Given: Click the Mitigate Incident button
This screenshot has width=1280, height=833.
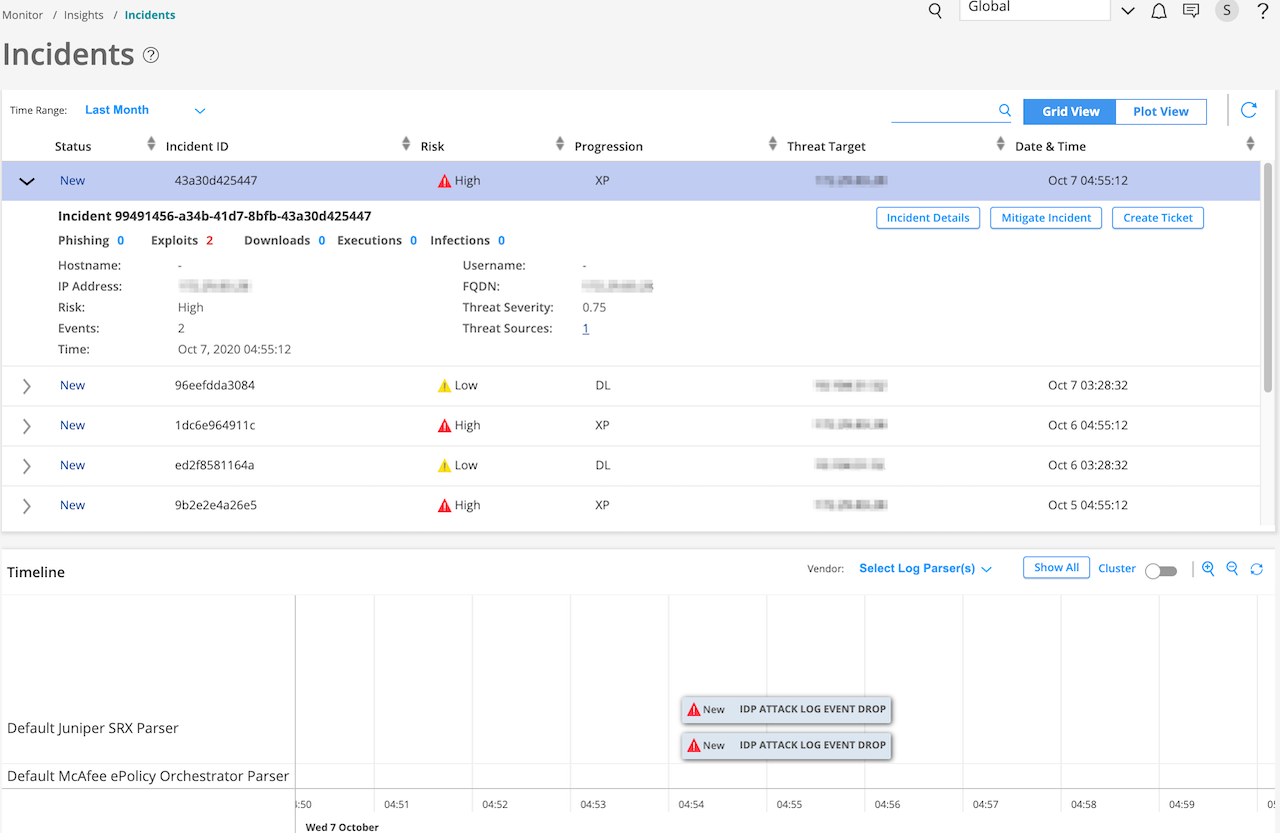Looking at the screenshot, I should [x=1046, y=218].
